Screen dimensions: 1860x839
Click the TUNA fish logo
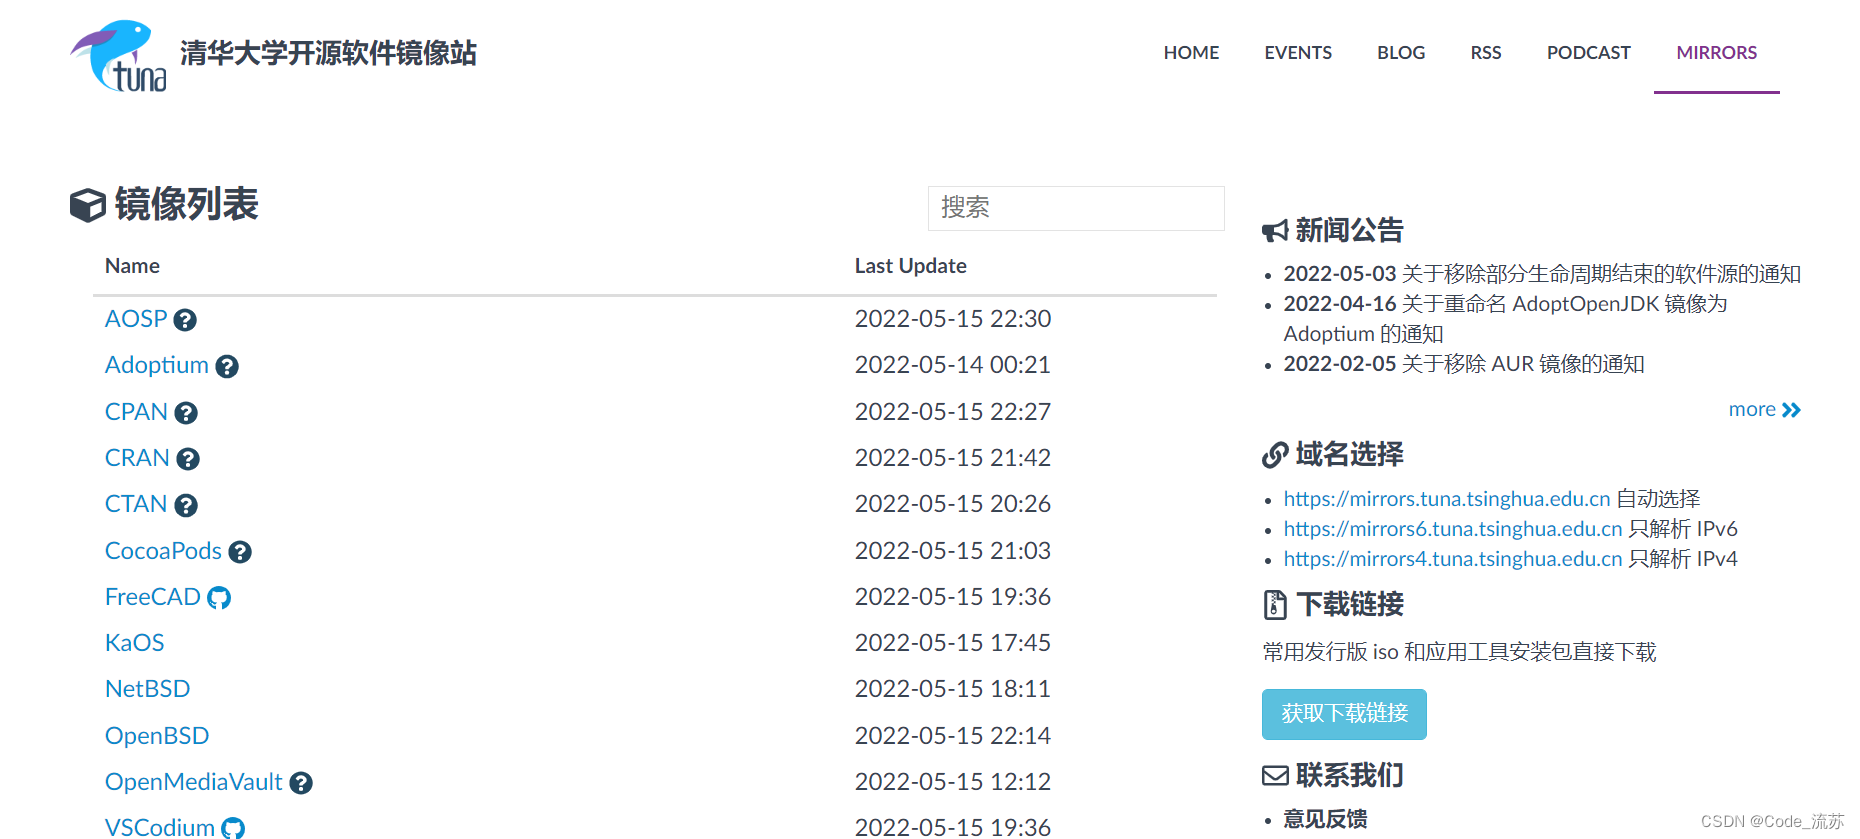pos(119,56)
